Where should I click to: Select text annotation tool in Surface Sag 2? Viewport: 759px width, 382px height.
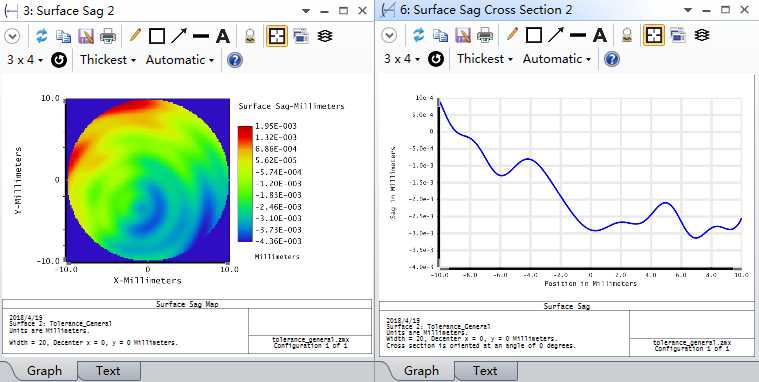point(223,36)
